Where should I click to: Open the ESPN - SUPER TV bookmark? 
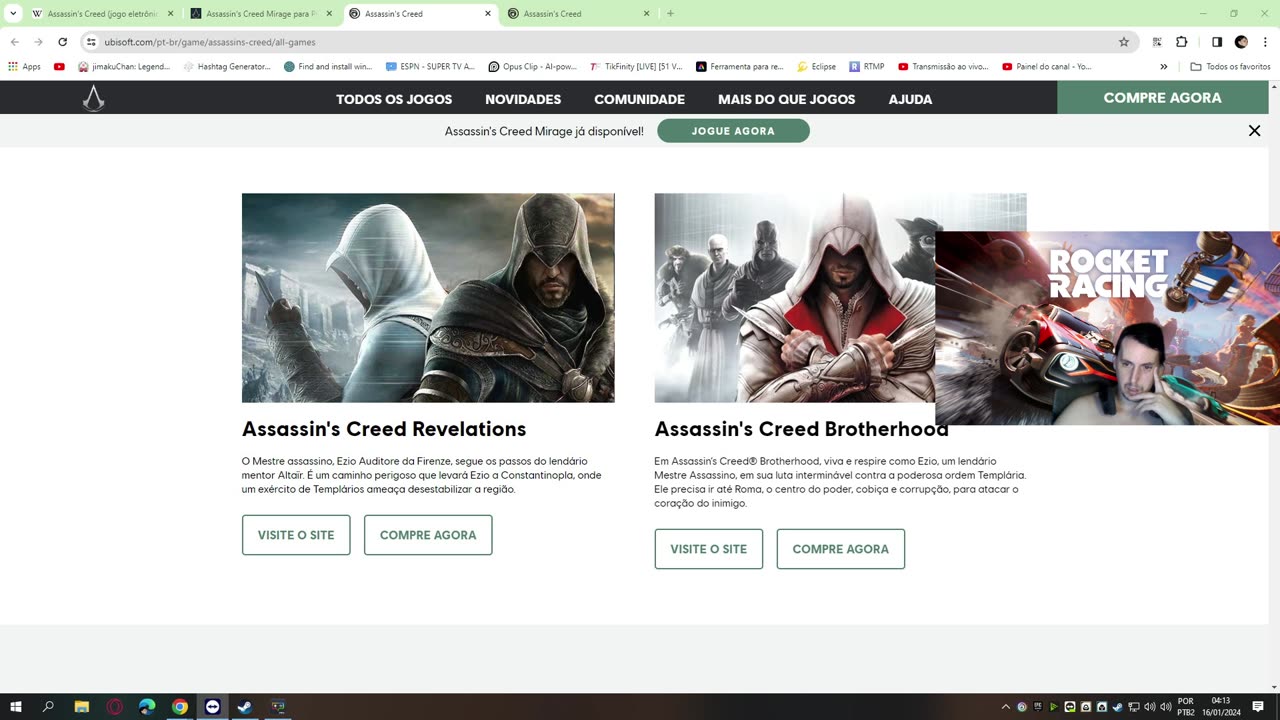430,67
